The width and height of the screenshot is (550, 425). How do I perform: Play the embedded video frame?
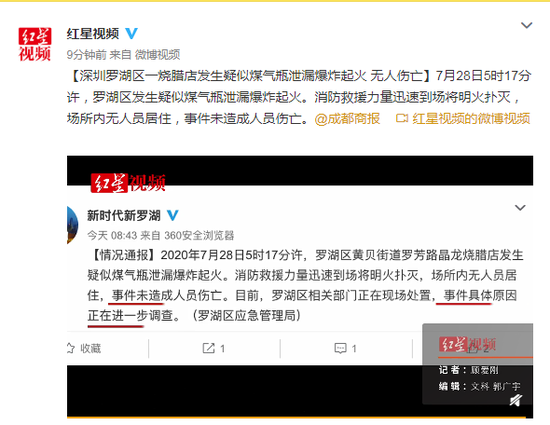[x=300, y=287]
